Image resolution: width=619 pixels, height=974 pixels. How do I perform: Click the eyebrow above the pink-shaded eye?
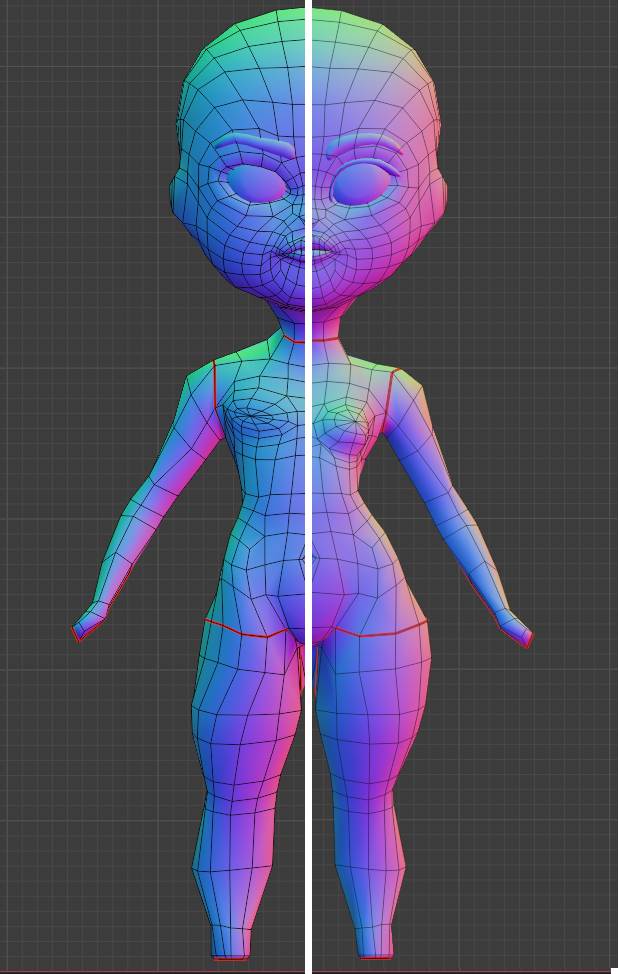(x=364, y=144)
